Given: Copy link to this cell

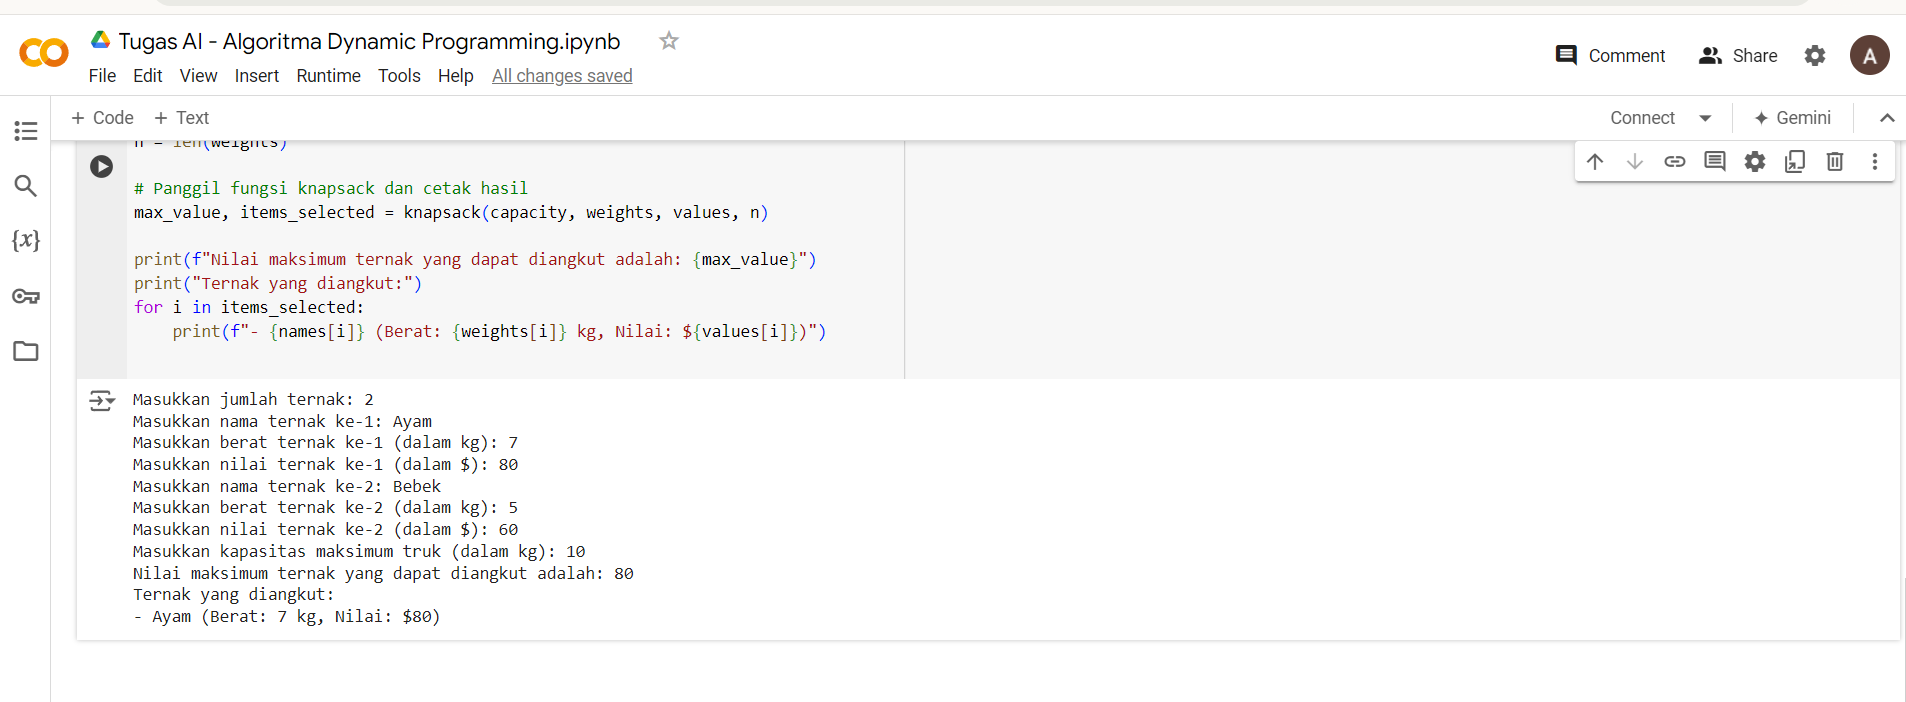Looking at the screenshot, I should pos(1675,161).
